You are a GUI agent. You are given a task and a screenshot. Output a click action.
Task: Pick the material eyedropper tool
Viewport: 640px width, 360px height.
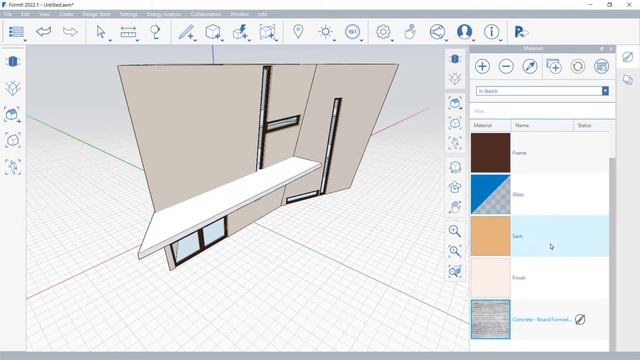[530, 66]
